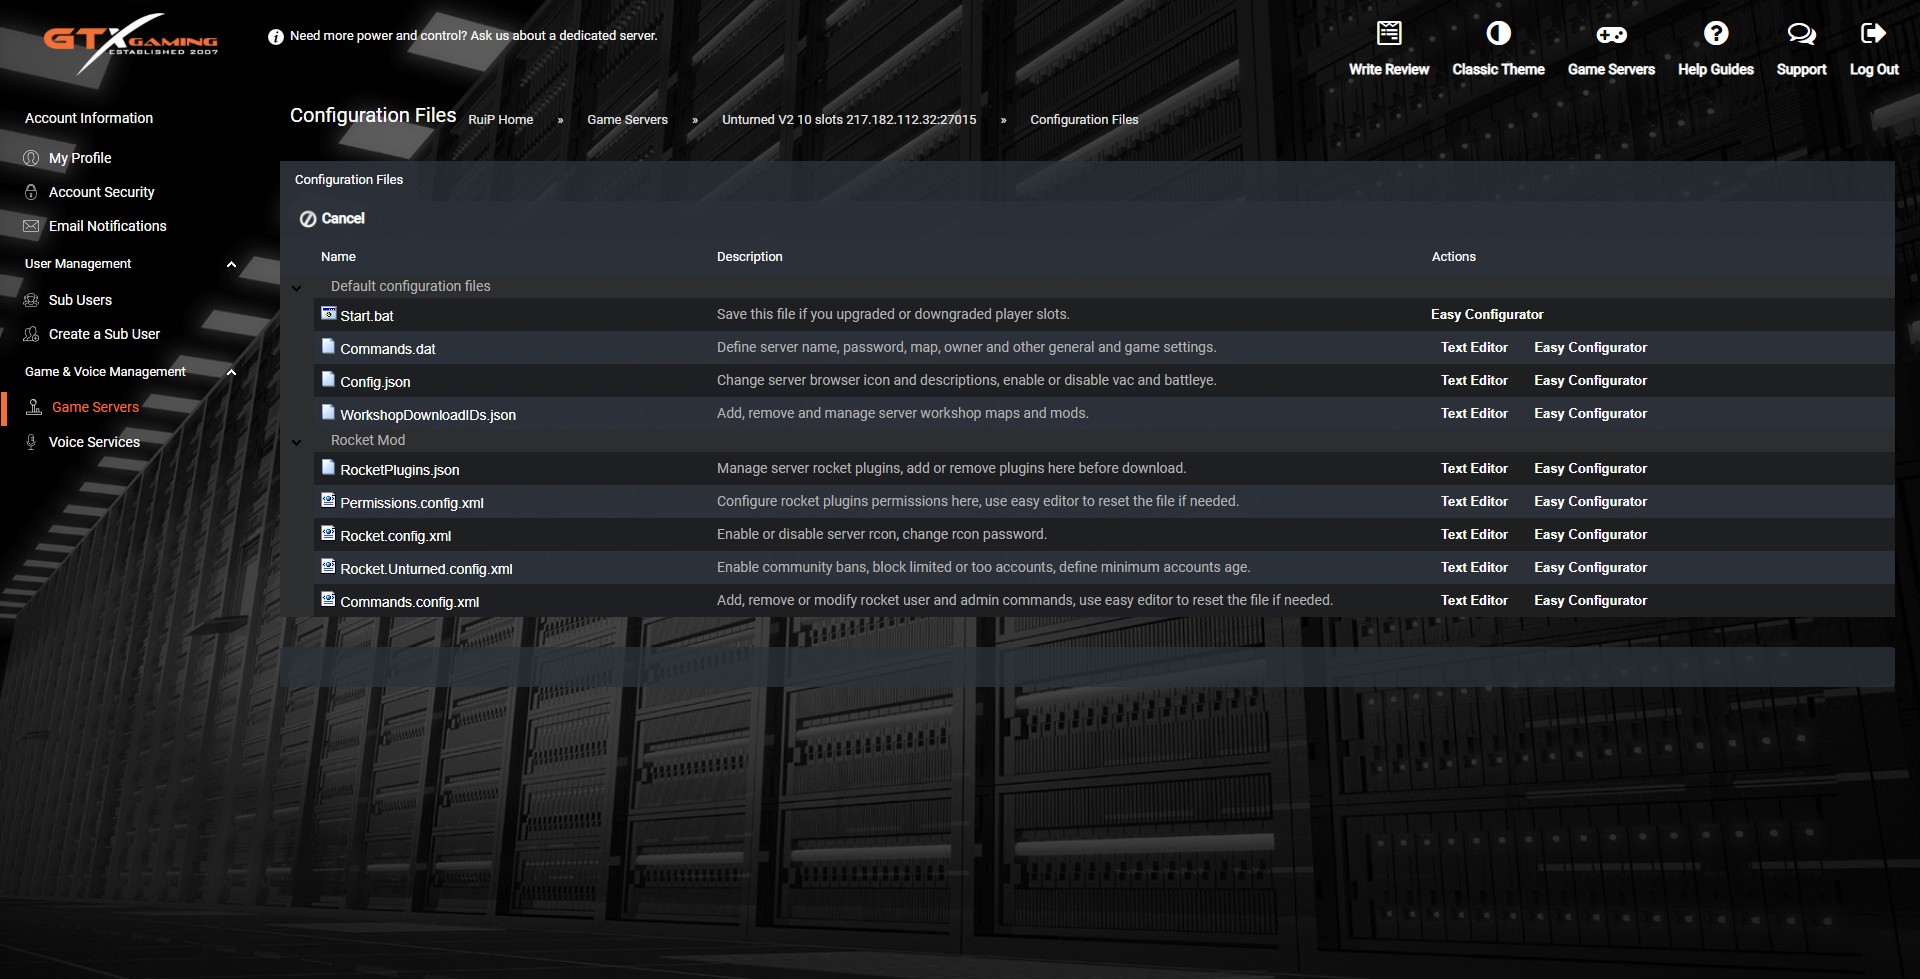Viewport: 1920px width, 979px height.
Task: Open My Profile in sidebar
Action: [80, 158]
